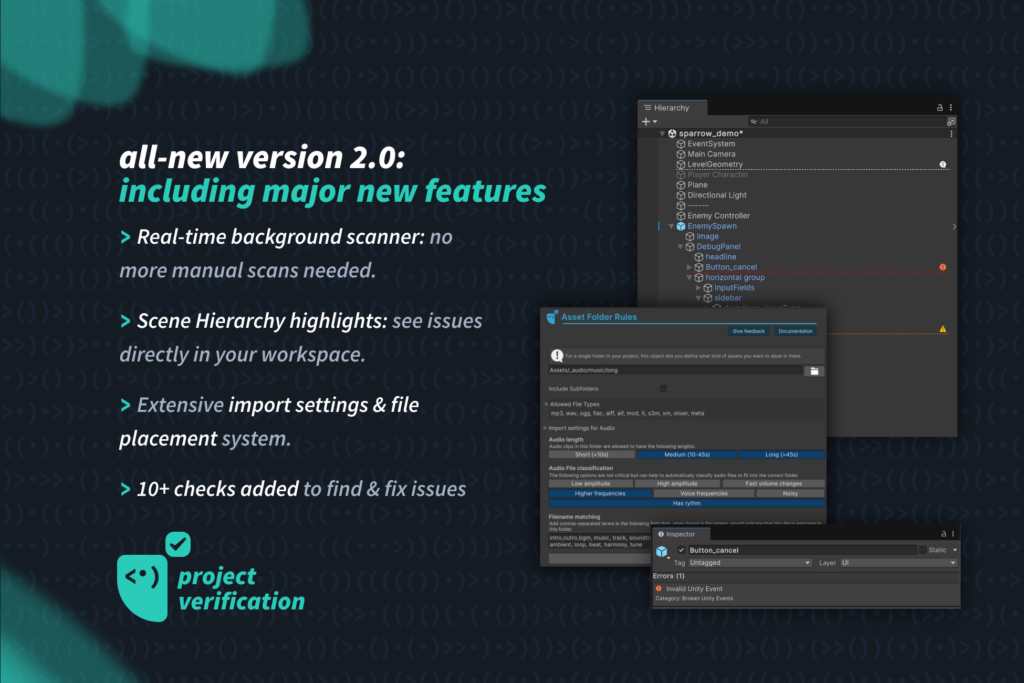Click the white info badge on LevelGeometry row
Image resolution: width=1024 pixels, height=683 pixels.
[943, 165]
